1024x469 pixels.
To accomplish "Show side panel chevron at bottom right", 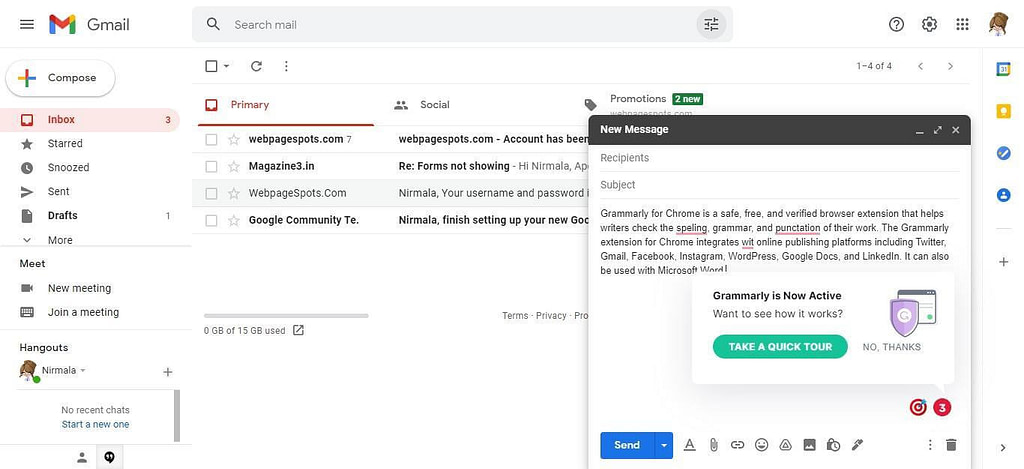I will point(1003,447).
